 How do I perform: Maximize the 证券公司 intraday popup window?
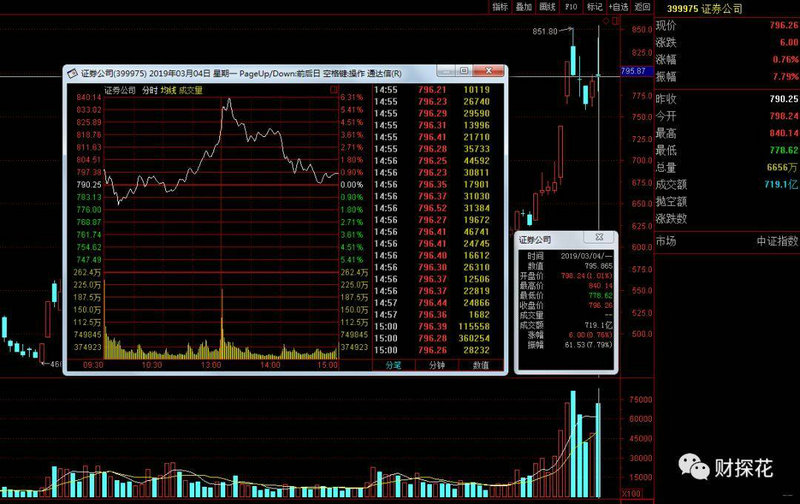click(465, 72)
